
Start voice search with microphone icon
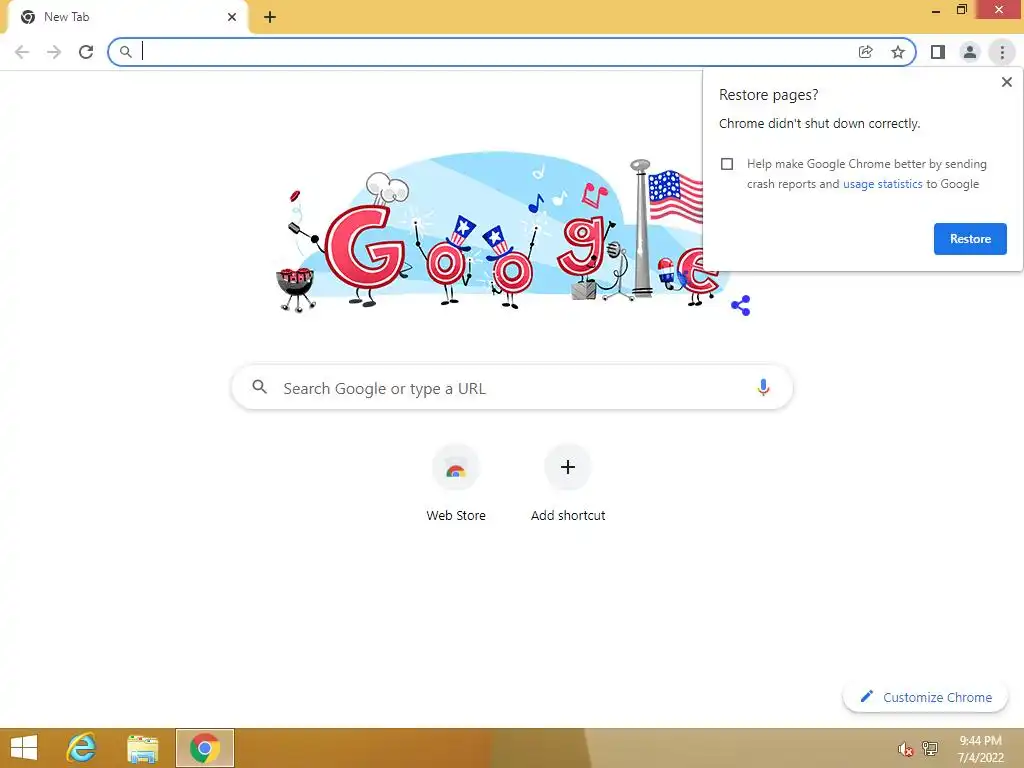tap(763, 388)
